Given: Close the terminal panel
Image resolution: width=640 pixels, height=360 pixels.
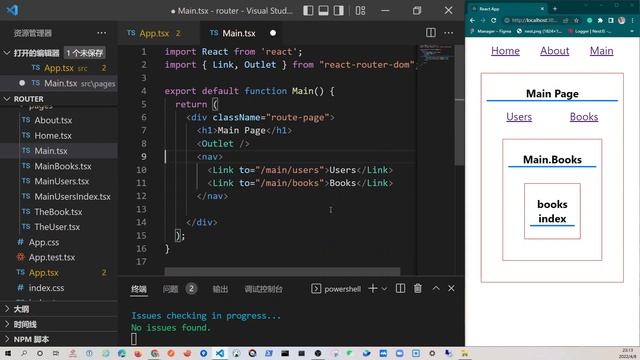Looking at the screenshot, I should pos(451,289).
